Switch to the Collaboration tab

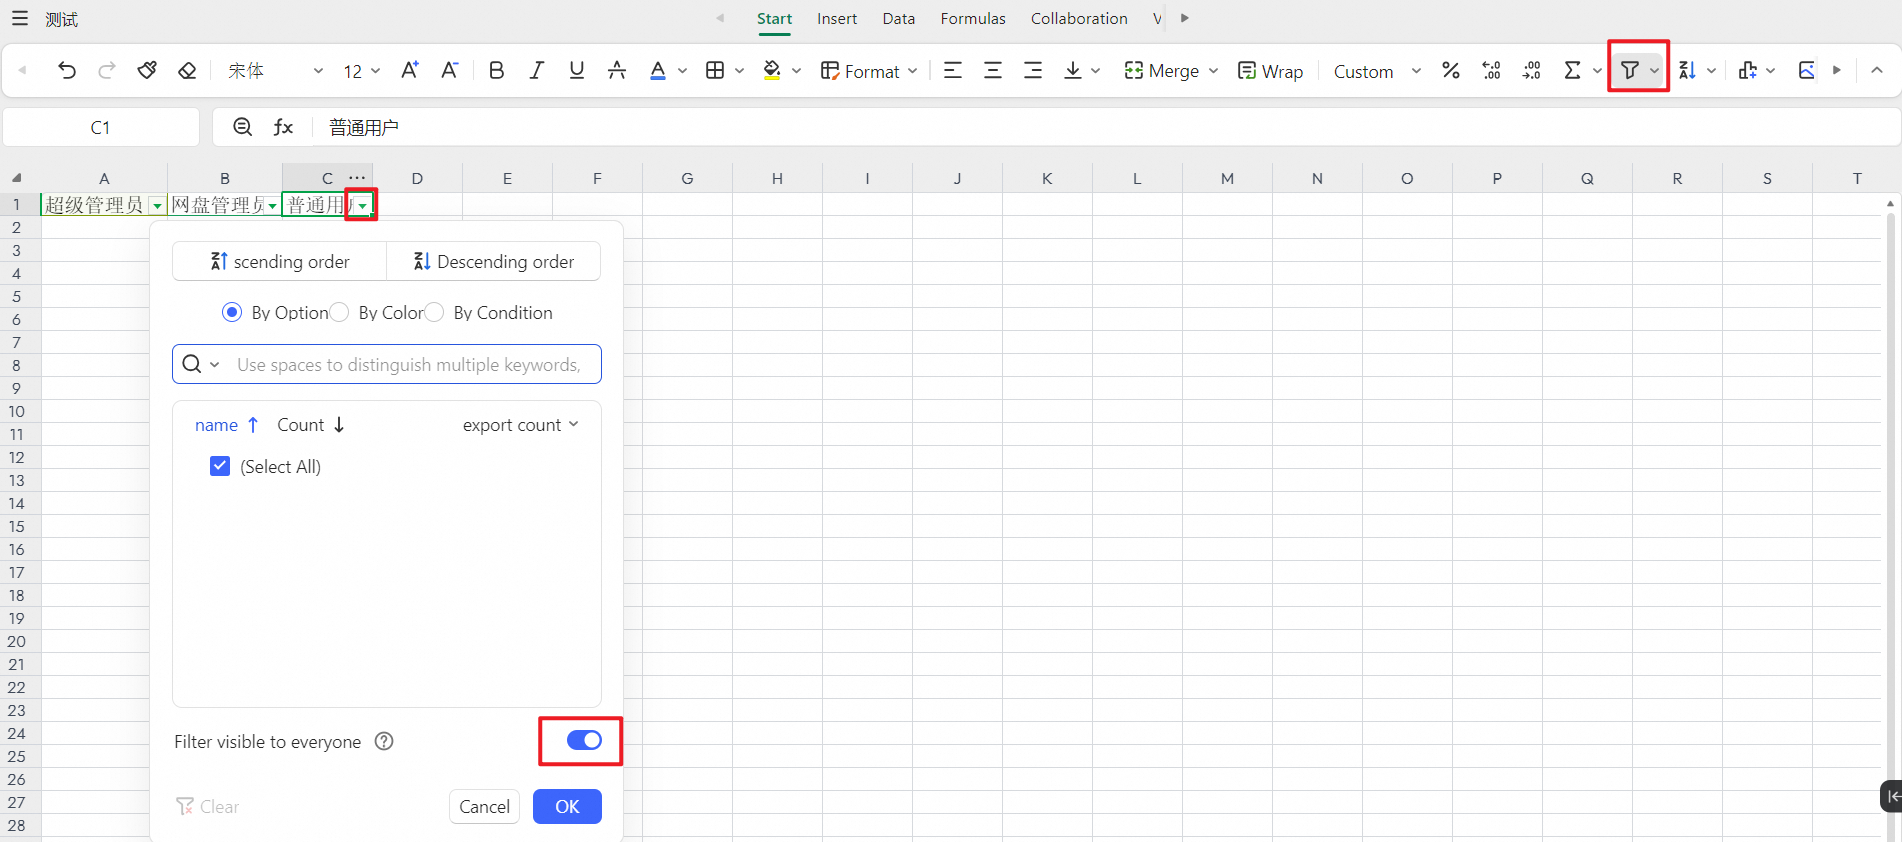click(x=1079, y=19)
